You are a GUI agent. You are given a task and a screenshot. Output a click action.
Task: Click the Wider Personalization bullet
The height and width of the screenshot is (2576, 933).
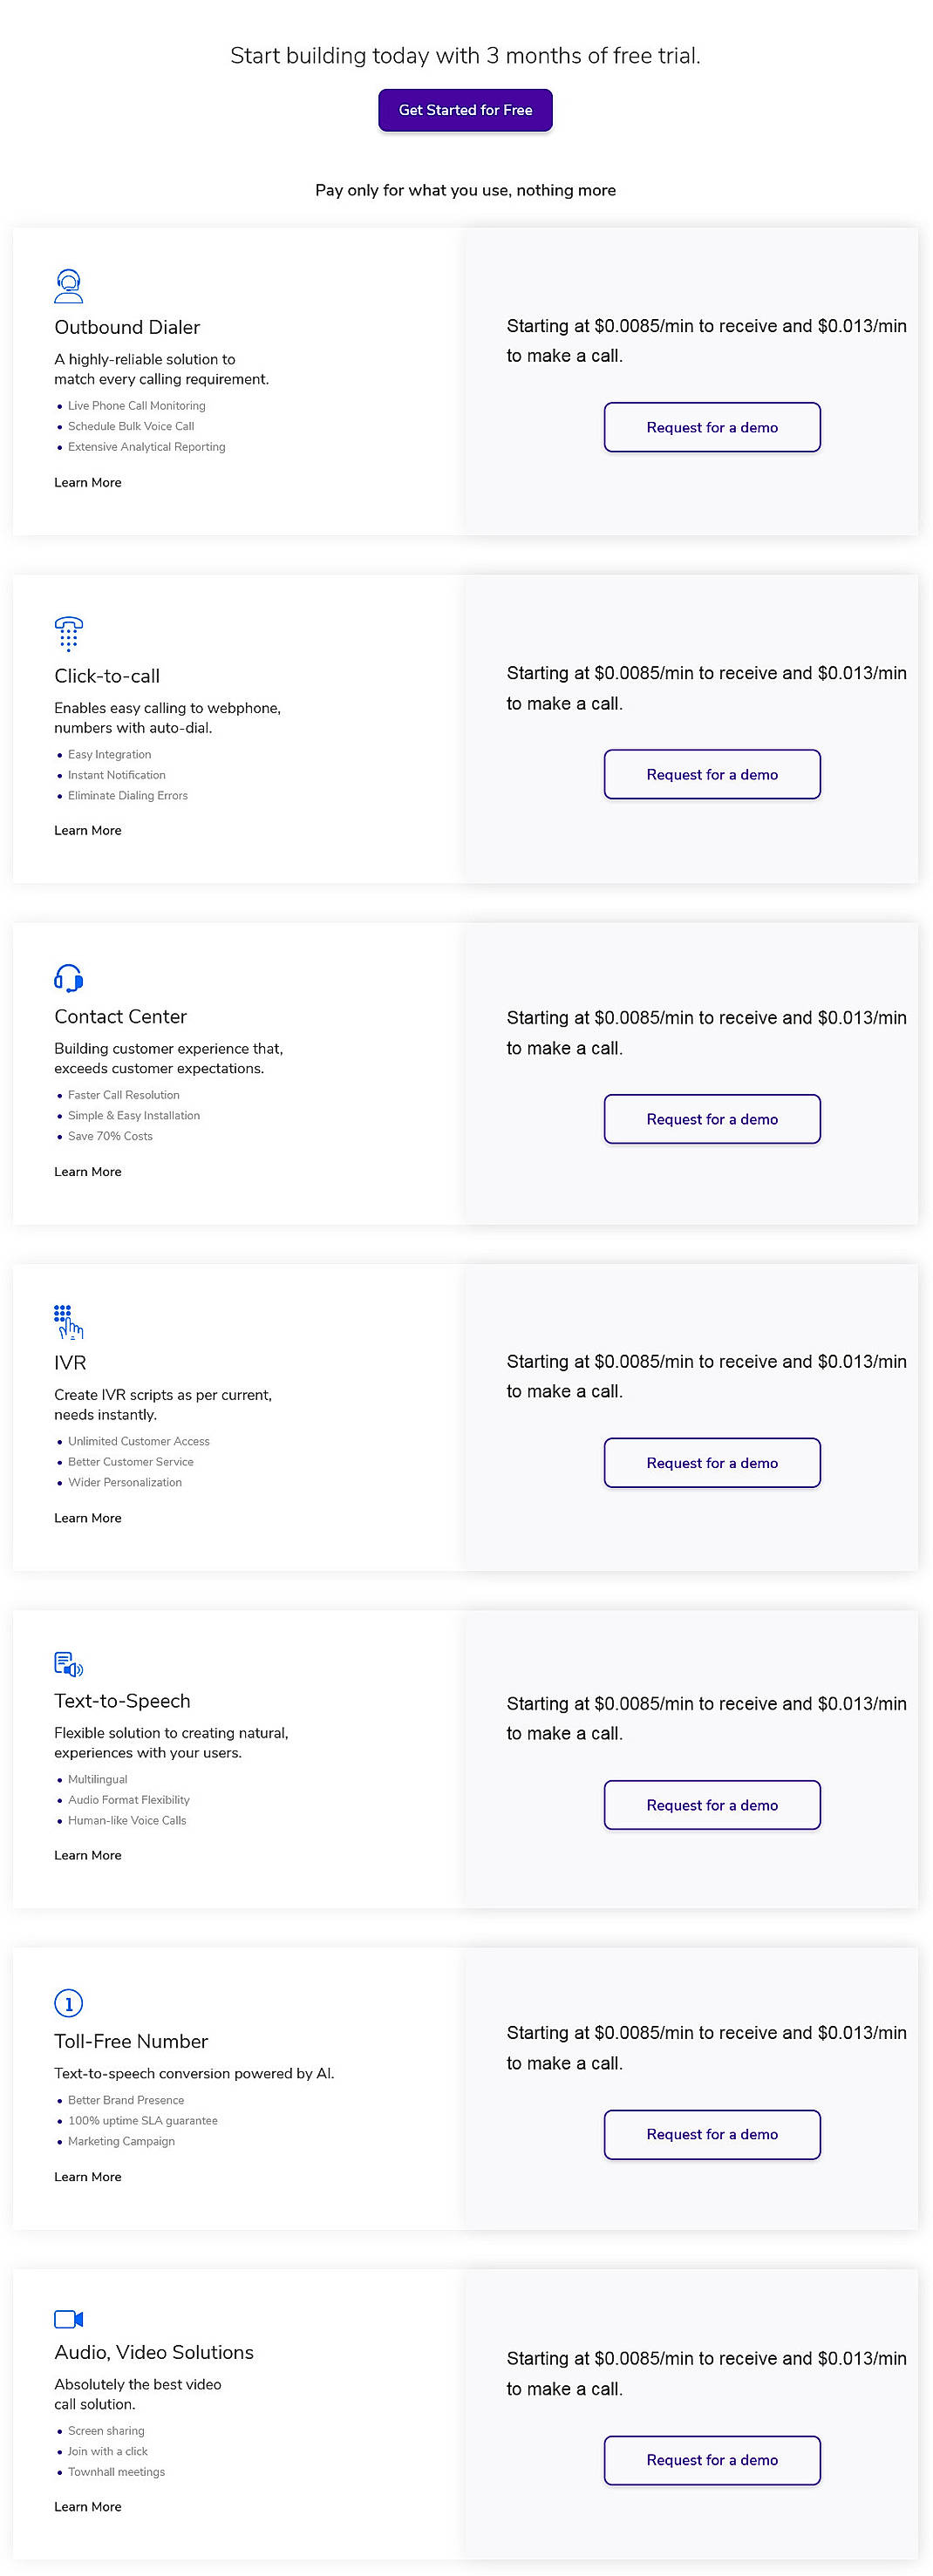pyautogui.click(x=124, y=1483)
